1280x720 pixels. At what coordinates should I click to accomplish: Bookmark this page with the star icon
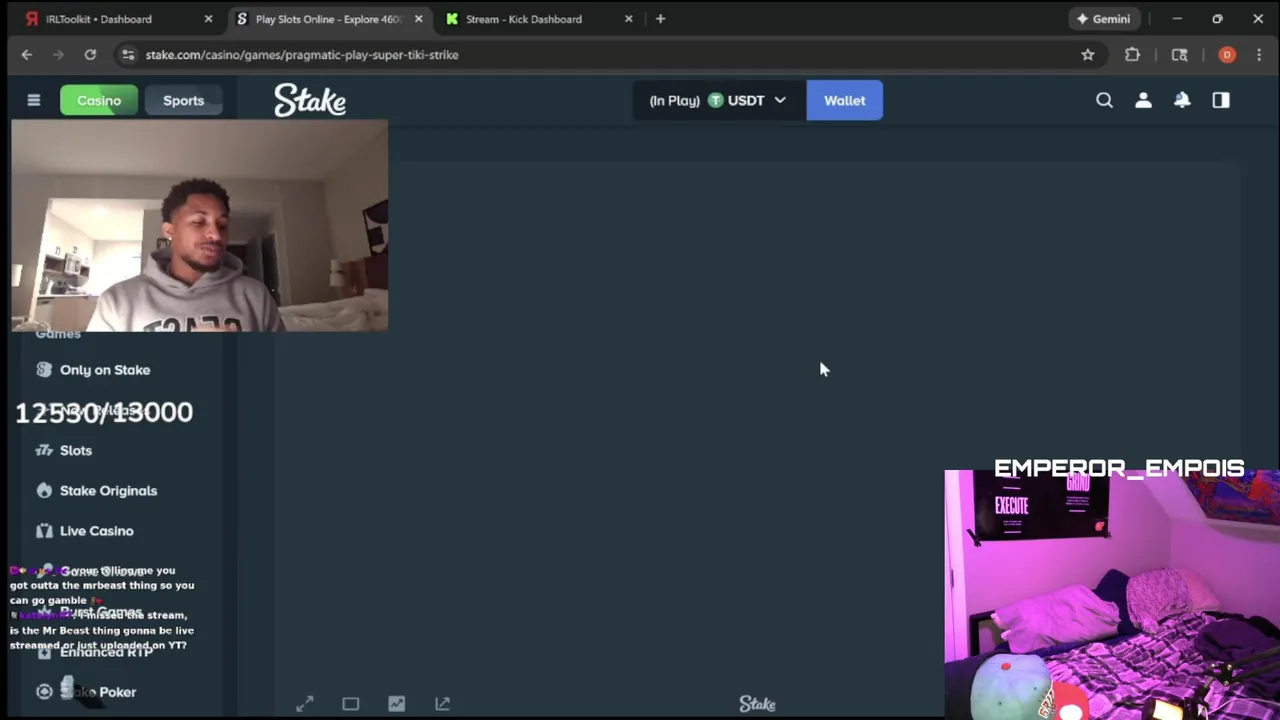coord(1088,55)
